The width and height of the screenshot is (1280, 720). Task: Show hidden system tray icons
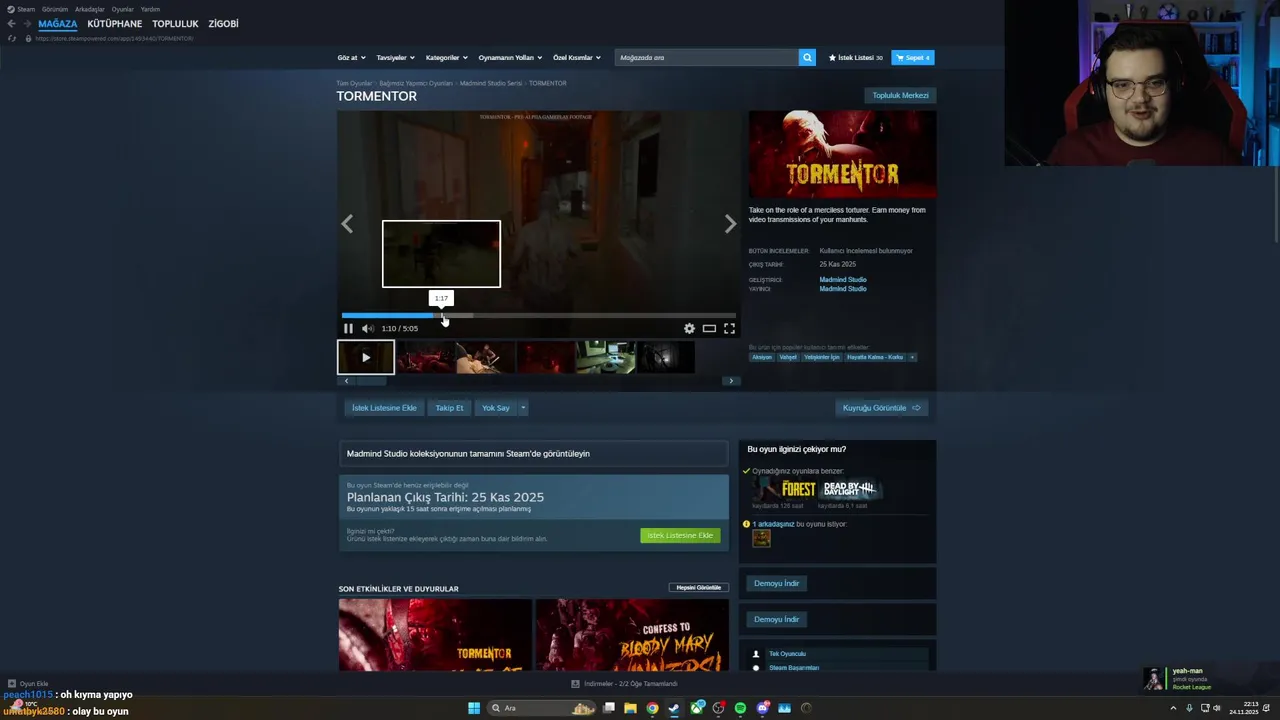[x=1173, y=708]
